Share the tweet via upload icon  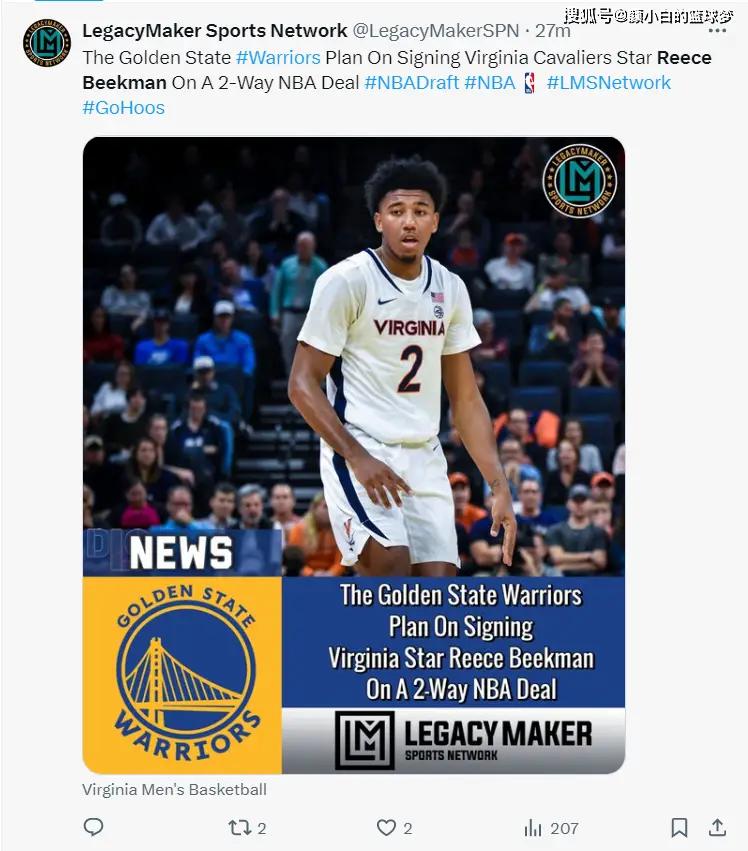click(x=717, y=827)
